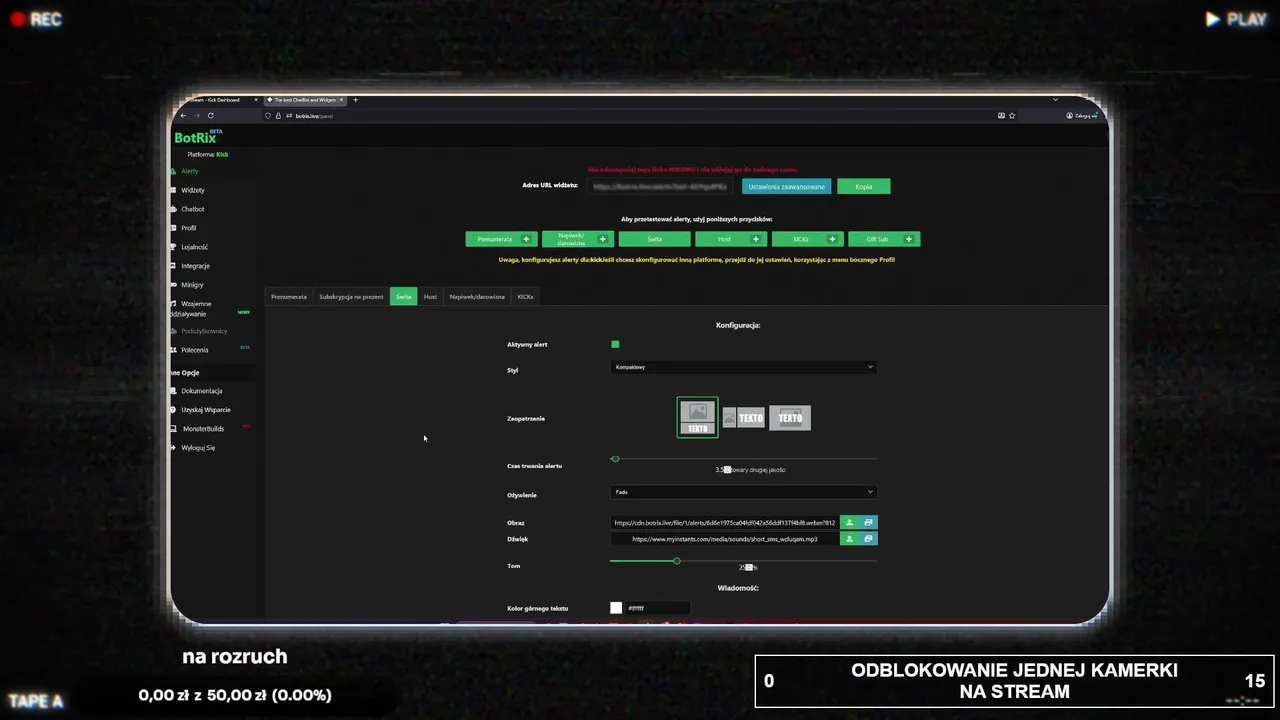Image resolution: width=1280 pixels, height=720 pixels.
Task: Open a new browser tab with the plus icon
Action: tap(355, 100)
